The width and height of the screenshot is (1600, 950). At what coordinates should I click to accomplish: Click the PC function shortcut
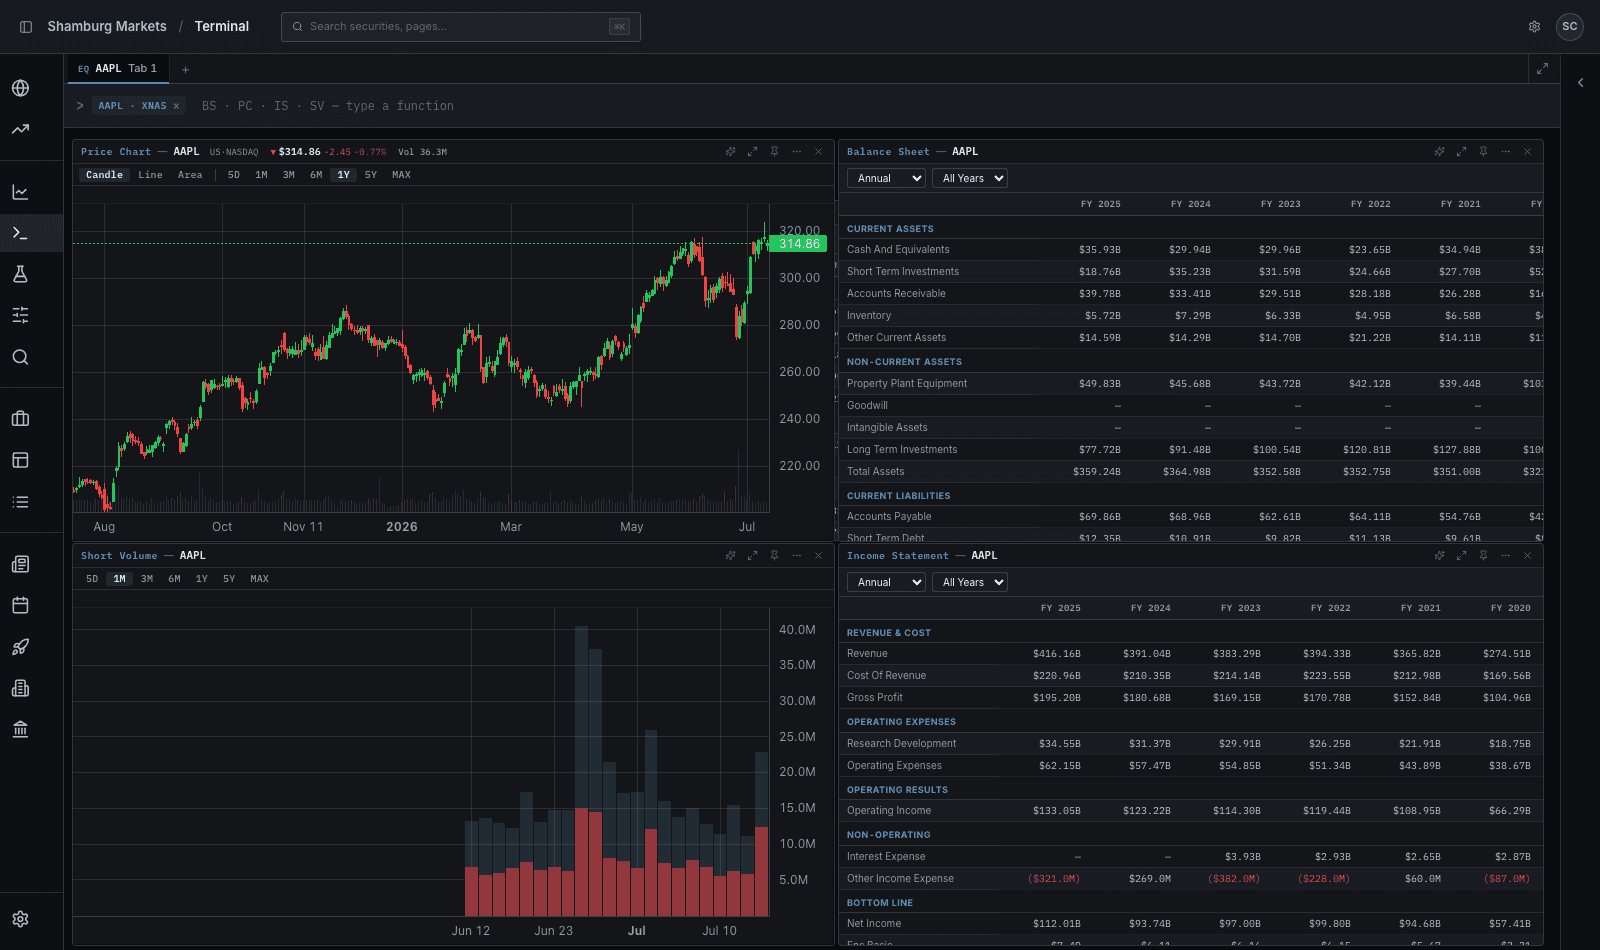click(x=245, y=106)
